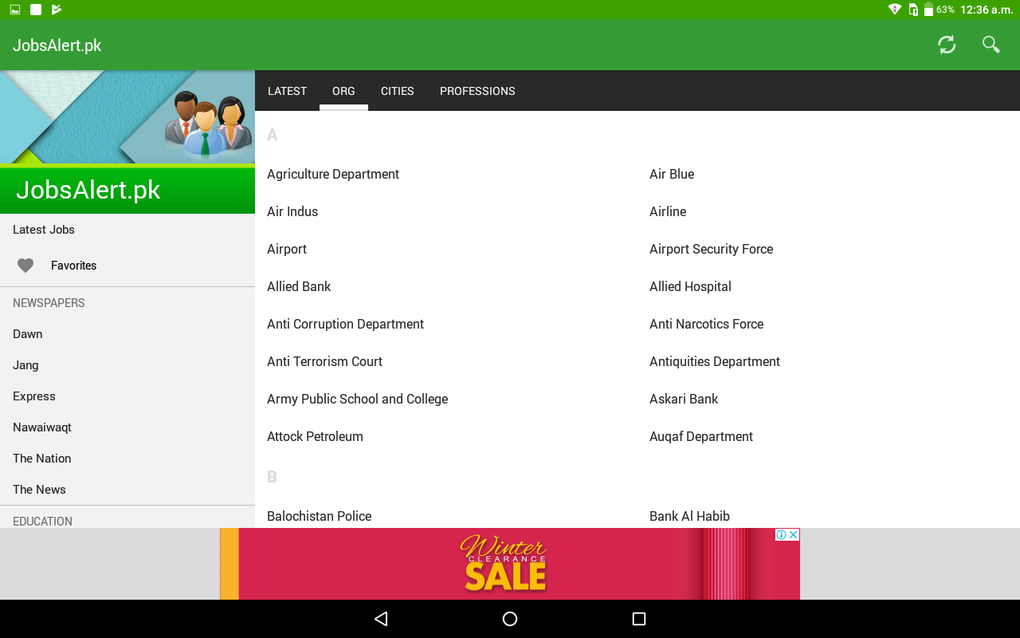The image size is (1020, 638).
Task: Close the ad with the X icon
Action: coord(794,535)
